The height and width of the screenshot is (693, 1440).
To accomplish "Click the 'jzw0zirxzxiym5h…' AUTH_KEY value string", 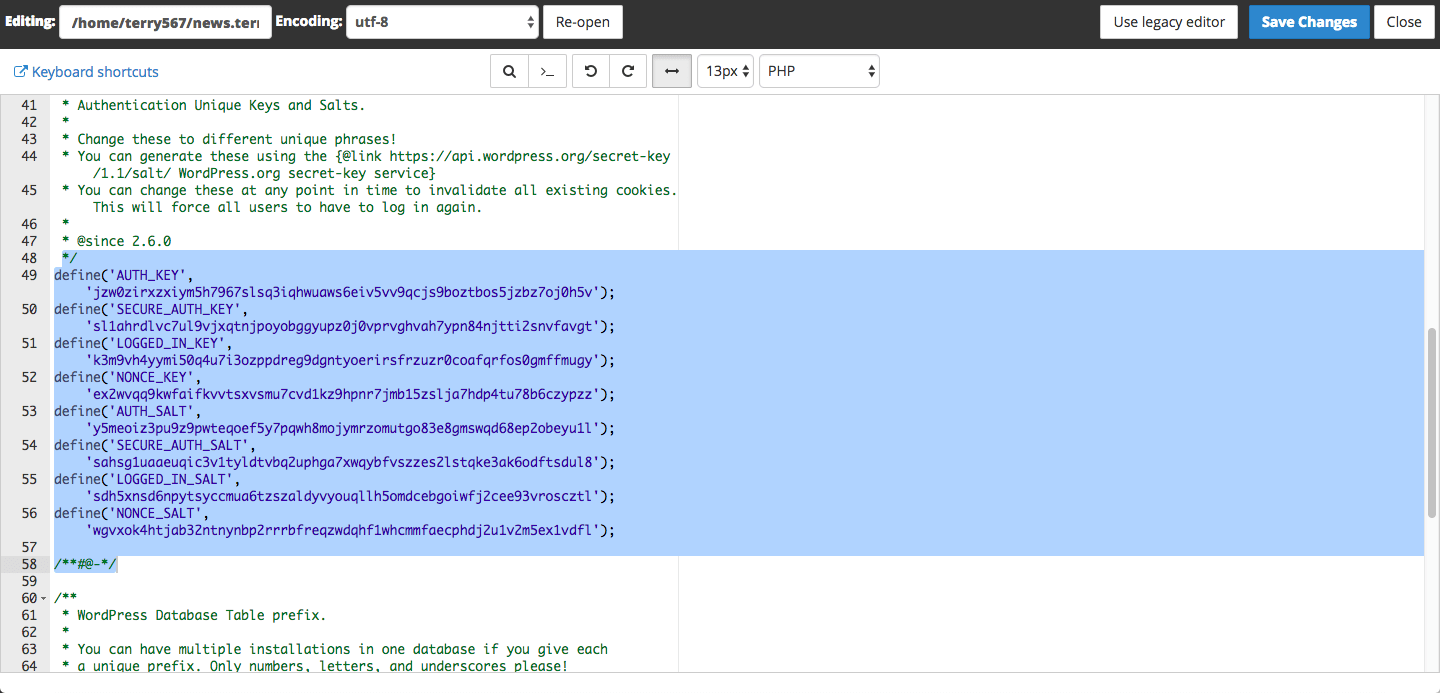I will (346, 292).
